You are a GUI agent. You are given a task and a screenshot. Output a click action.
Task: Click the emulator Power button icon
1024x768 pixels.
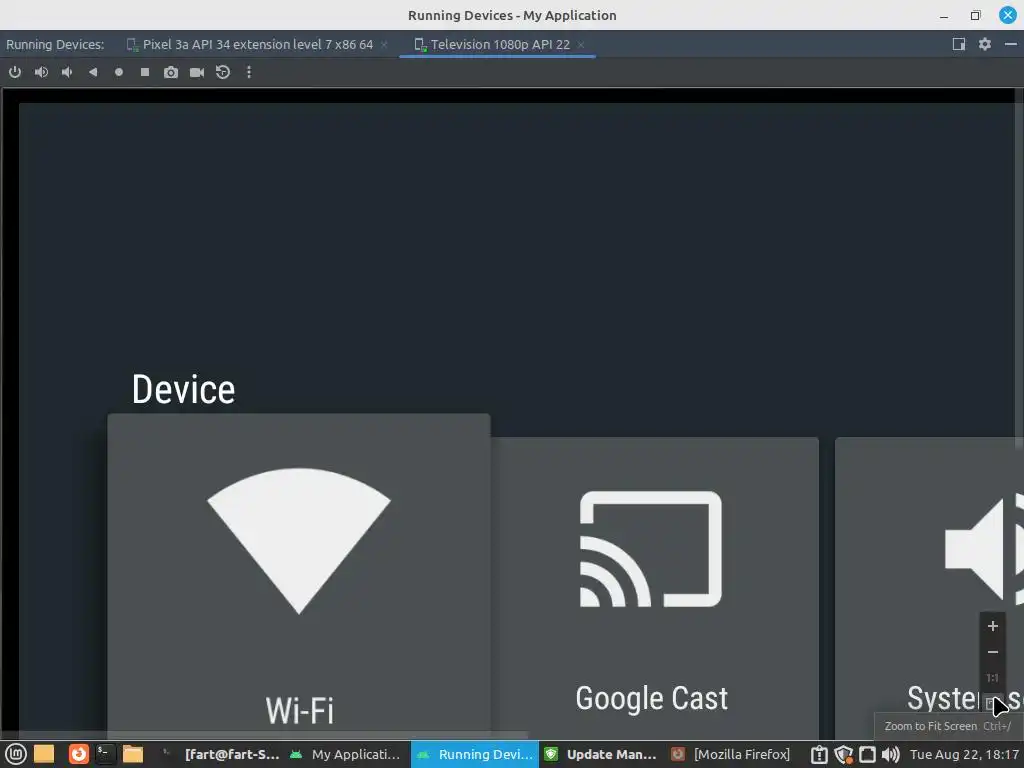pyautogui.click(x=14, y=72)
